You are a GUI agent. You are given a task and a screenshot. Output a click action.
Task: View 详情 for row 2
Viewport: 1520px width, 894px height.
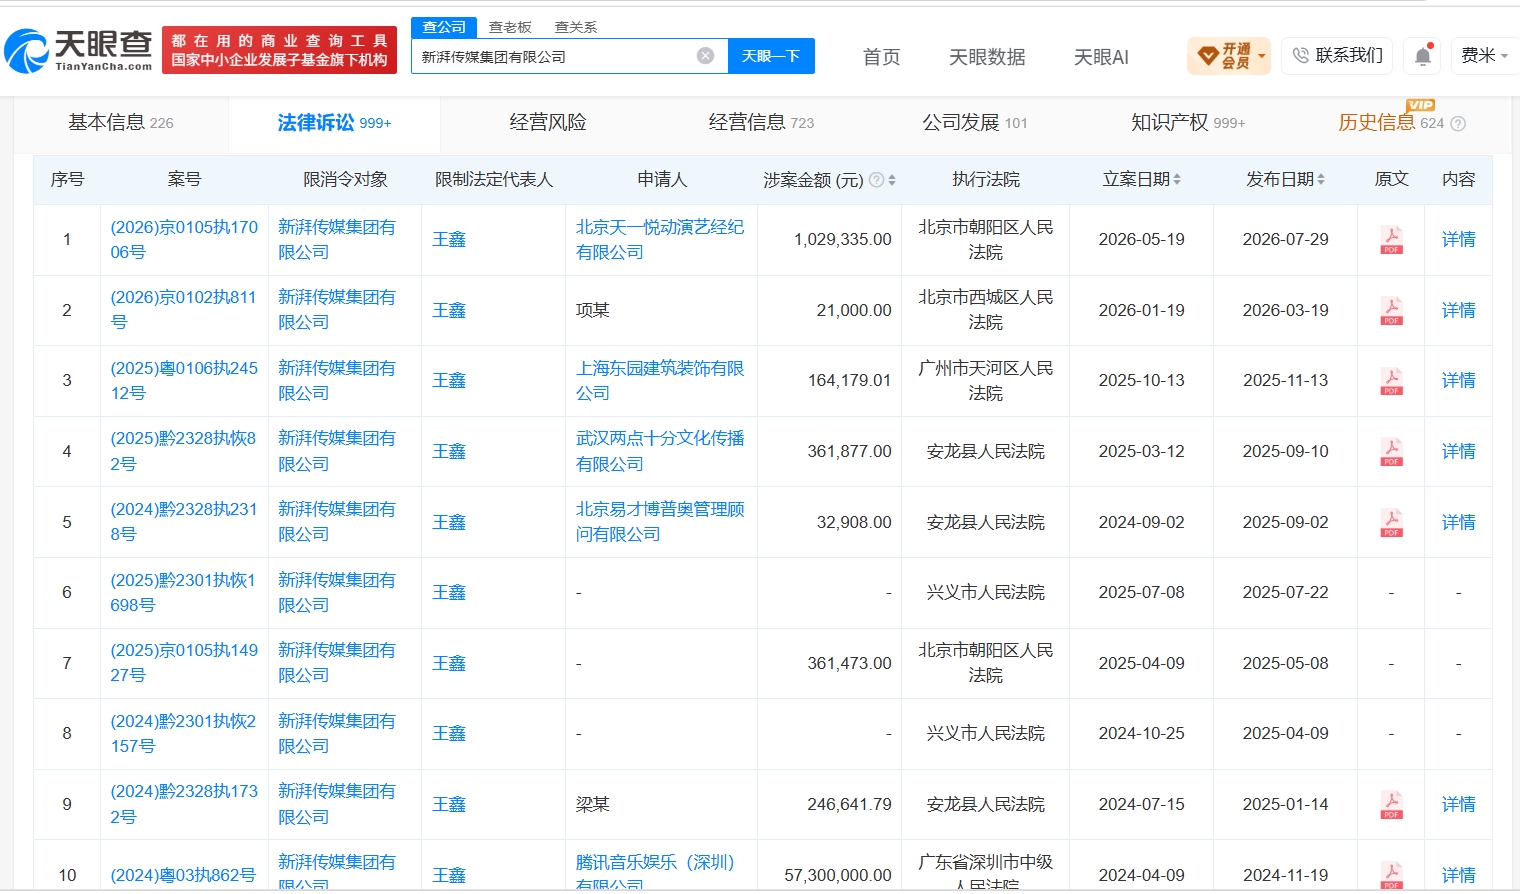tap(1458, 311)
